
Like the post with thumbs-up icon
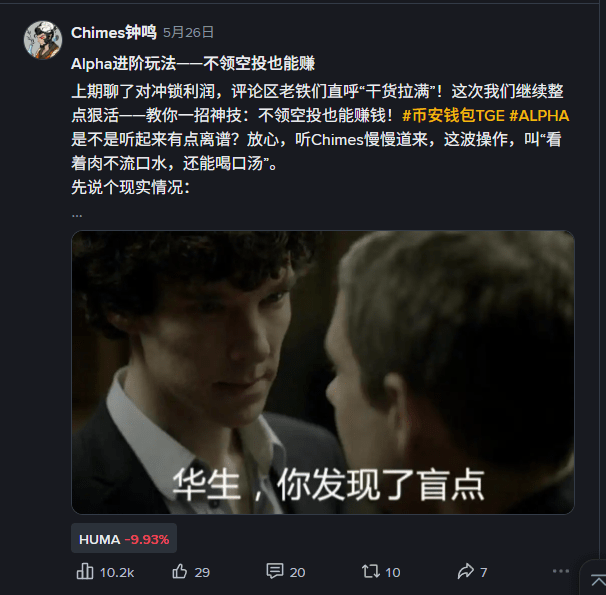pos(180,571)
